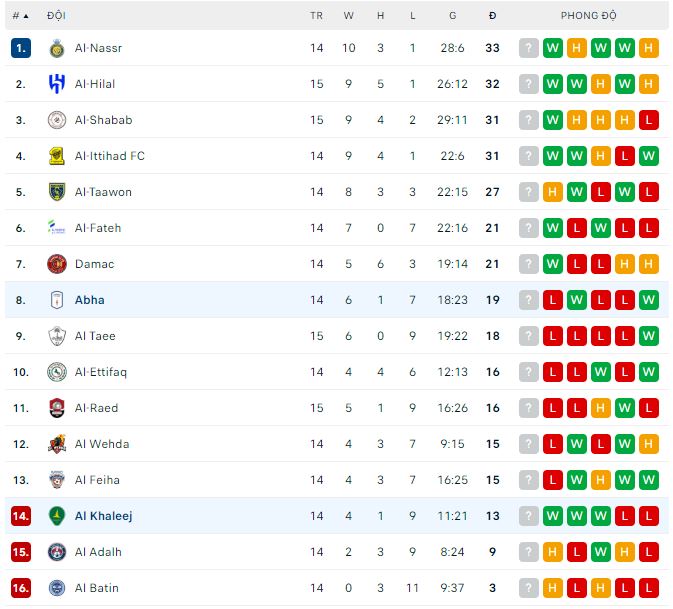Click the Al Wehda team logo
The width and height of the screenshot is (673, 609).
click(57, 444)
